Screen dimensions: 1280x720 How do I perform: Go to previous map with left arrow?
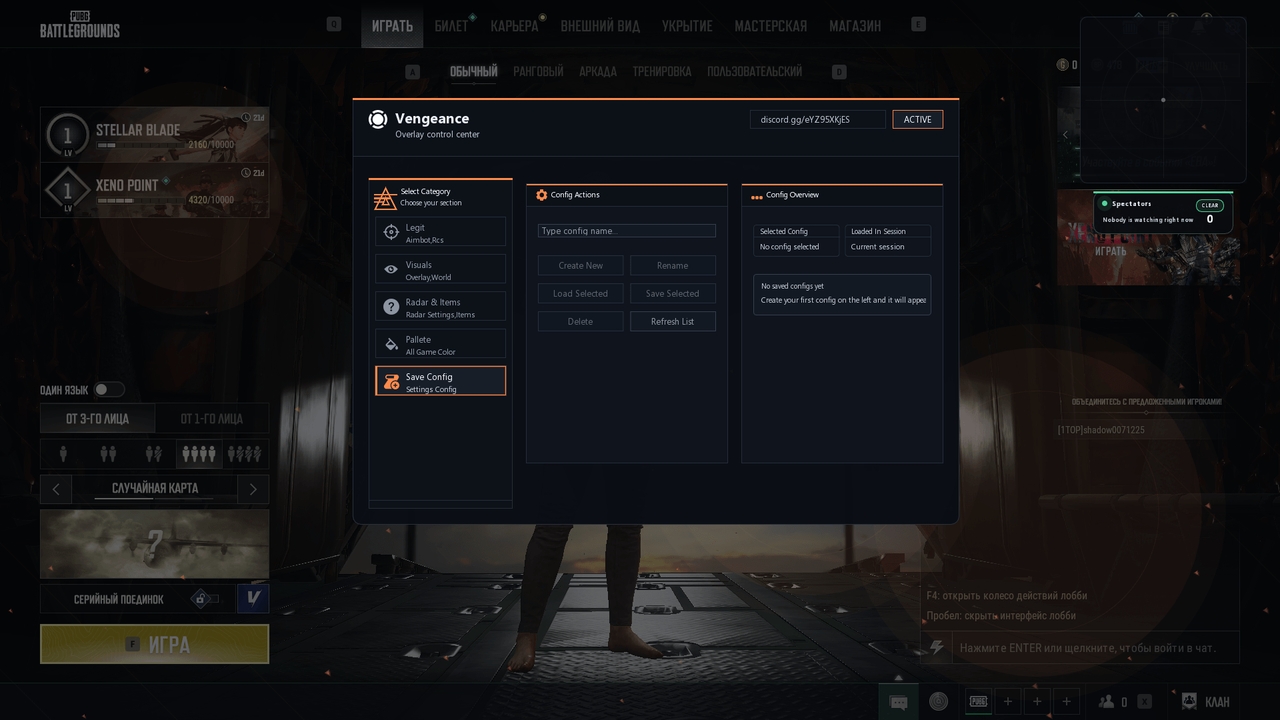pyautogui.click(x=56, y=489)
